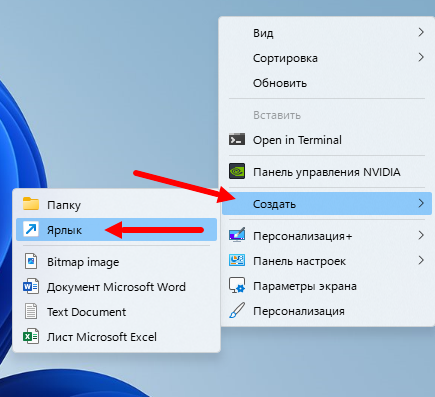The image size is (435, 397).
Task: Click the Excel sheet icon
Action: (31, 337)
